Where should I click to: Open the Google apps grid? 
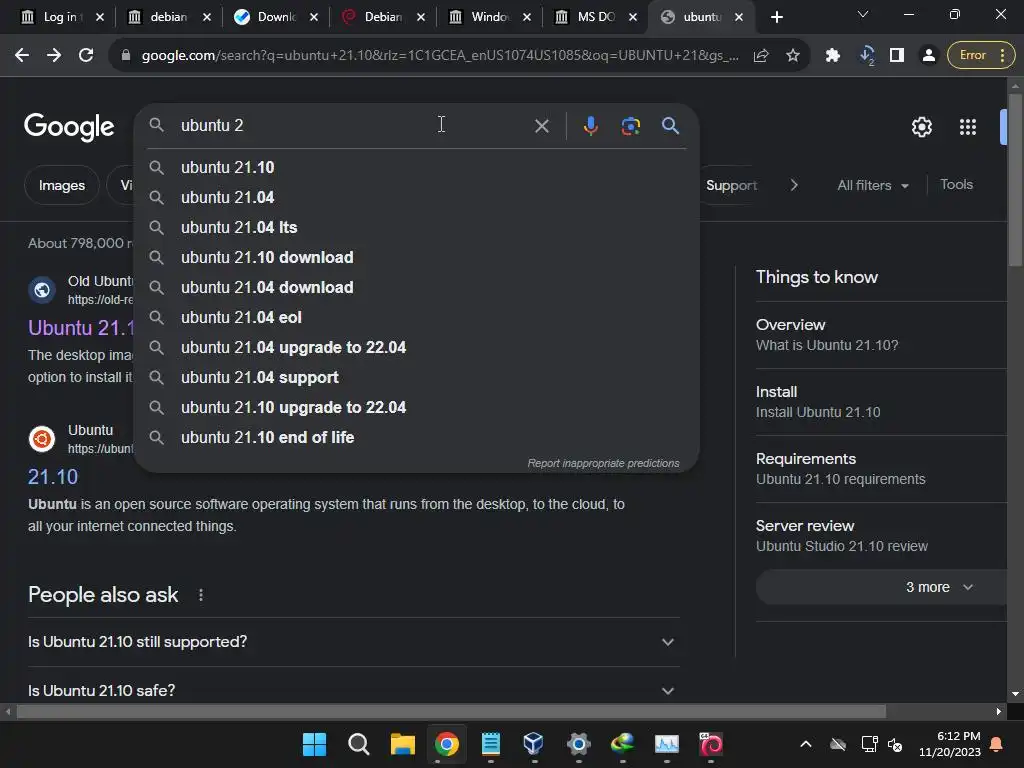(968, 127)
